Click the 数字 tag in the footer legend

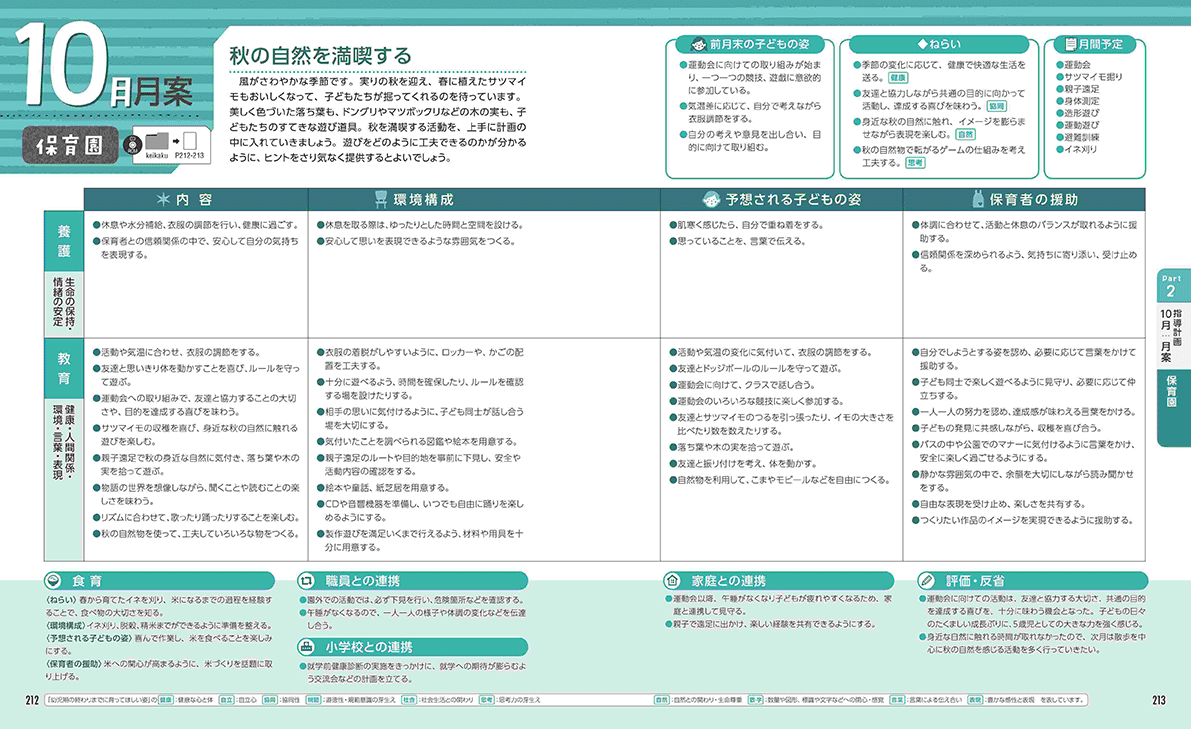tap(755, 700)
